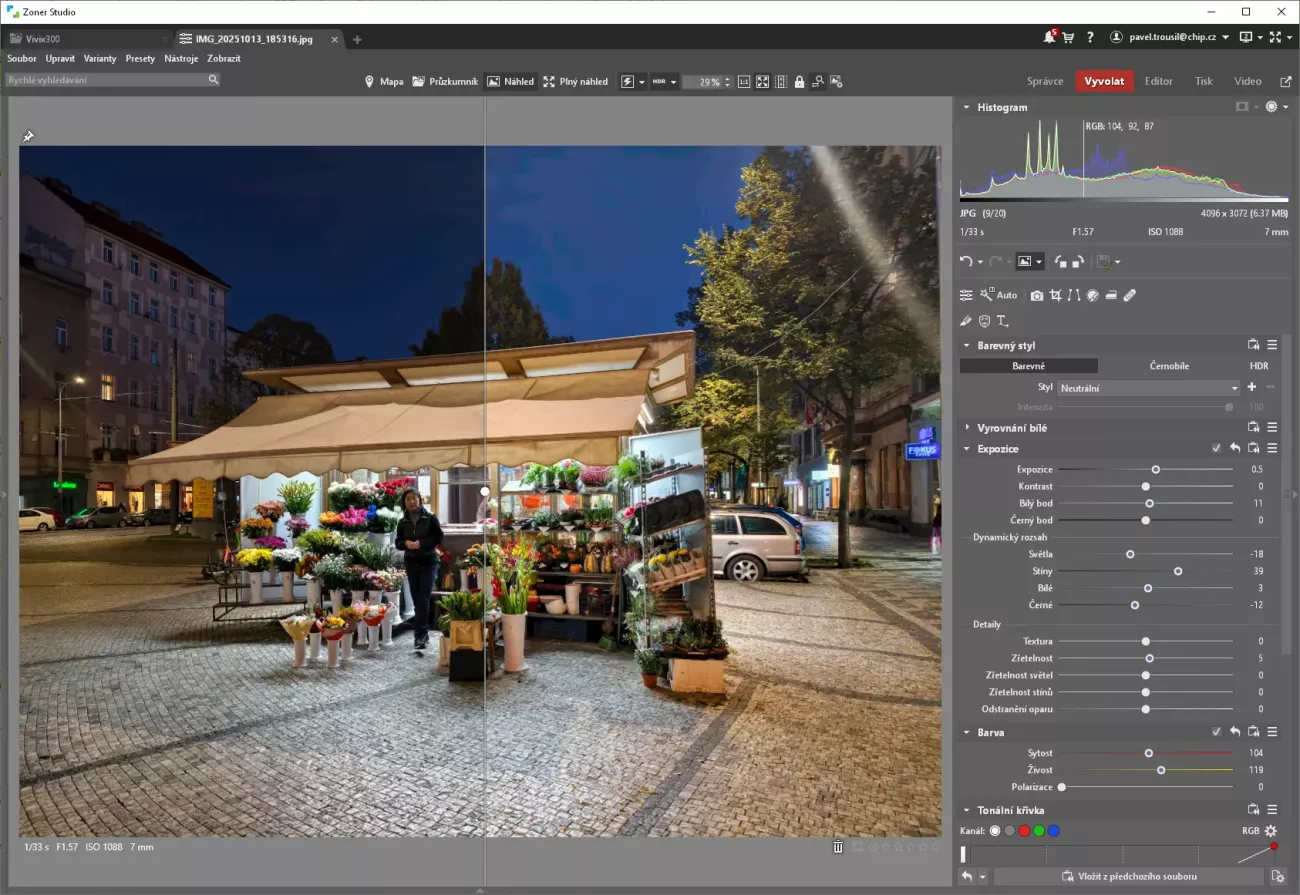Click Vložit z předchozího souboru button
The width and height of the screenshot is (1300, 895).
point(1128,876)
